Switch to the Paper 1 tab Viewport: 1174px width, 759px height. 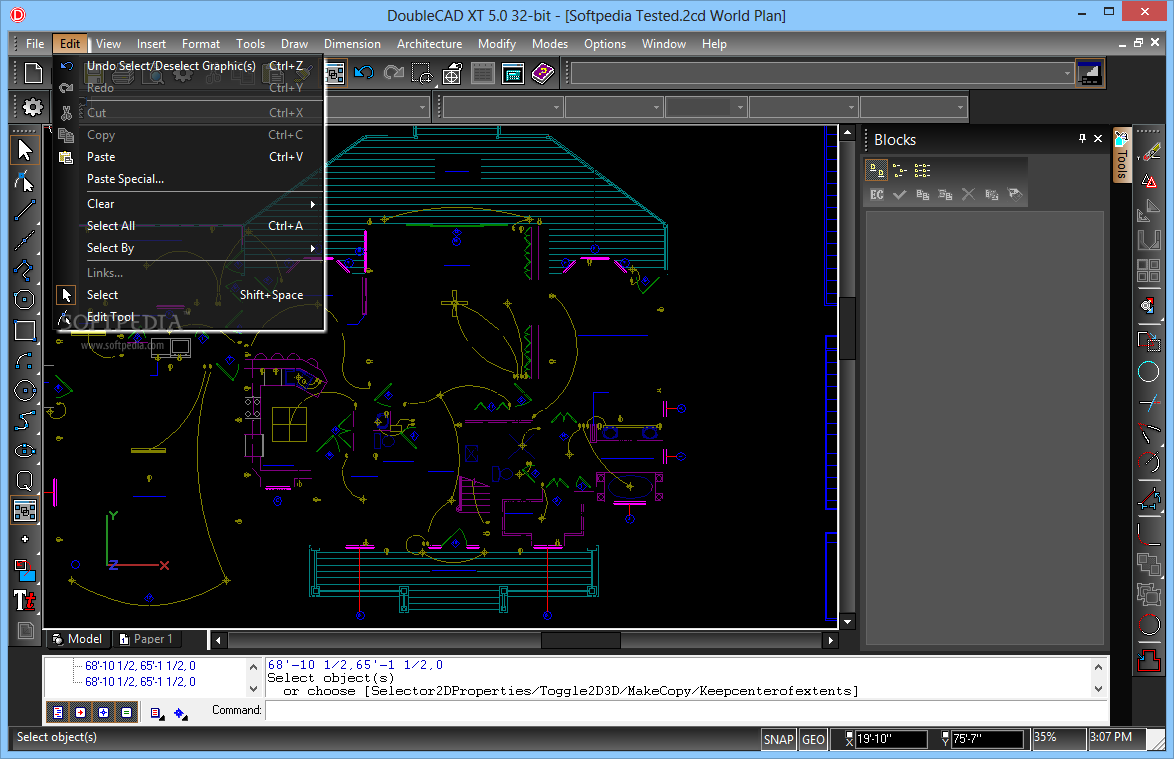point(147,639)
